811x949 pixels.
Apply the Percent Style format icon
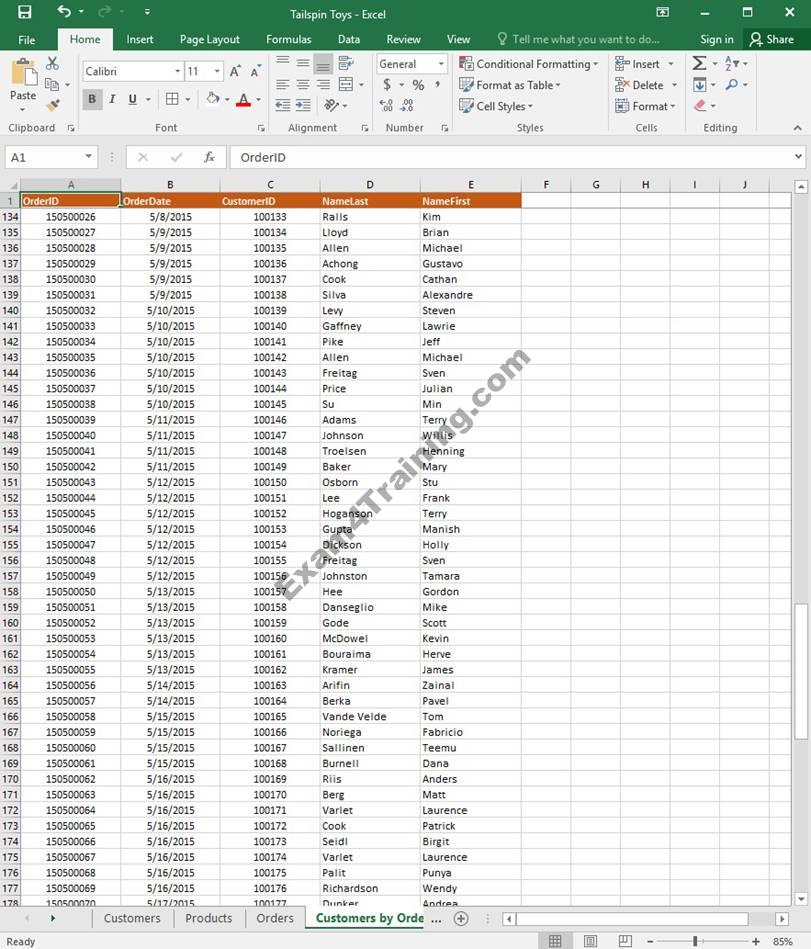[418, 85]
